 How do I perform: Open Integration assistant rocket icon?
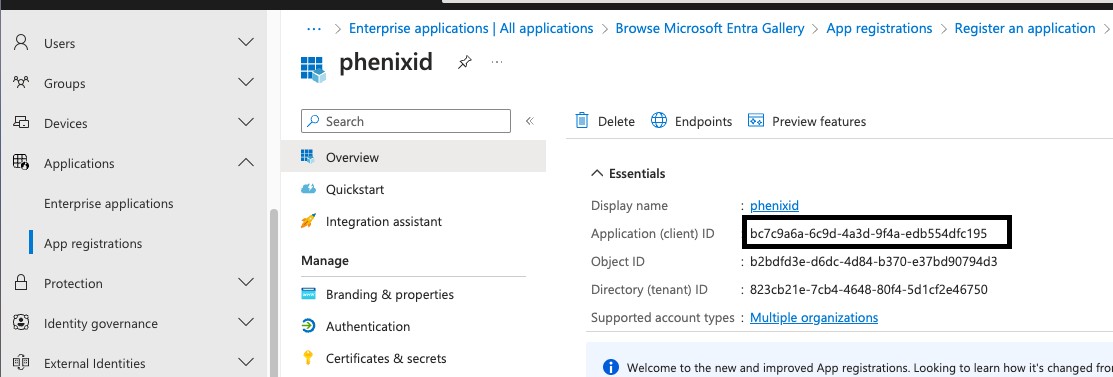click(x=308, y=222)
